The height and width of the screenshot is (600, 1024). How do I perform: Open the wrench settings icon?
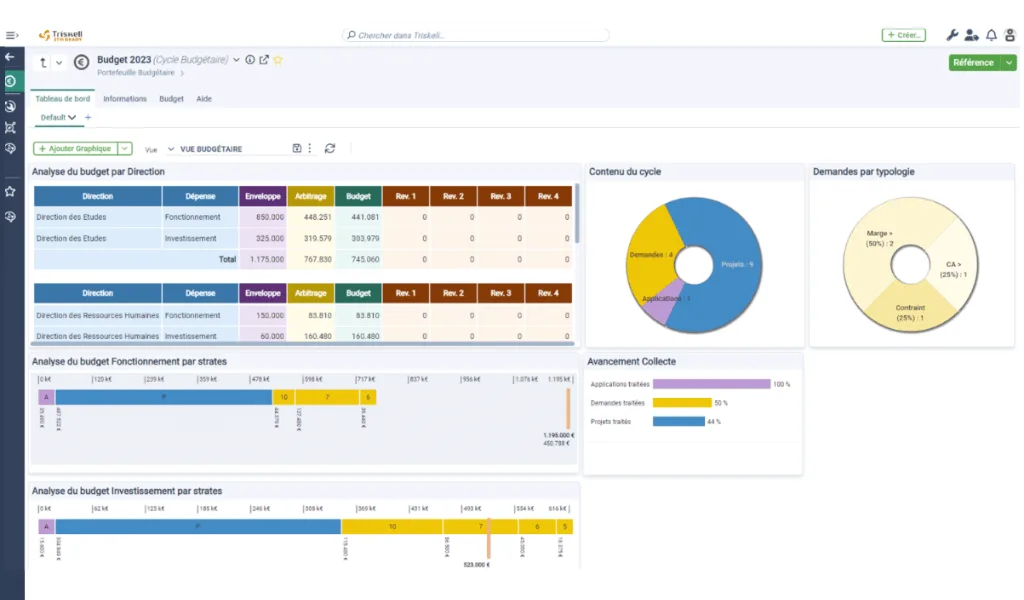[x=952, y=35]
